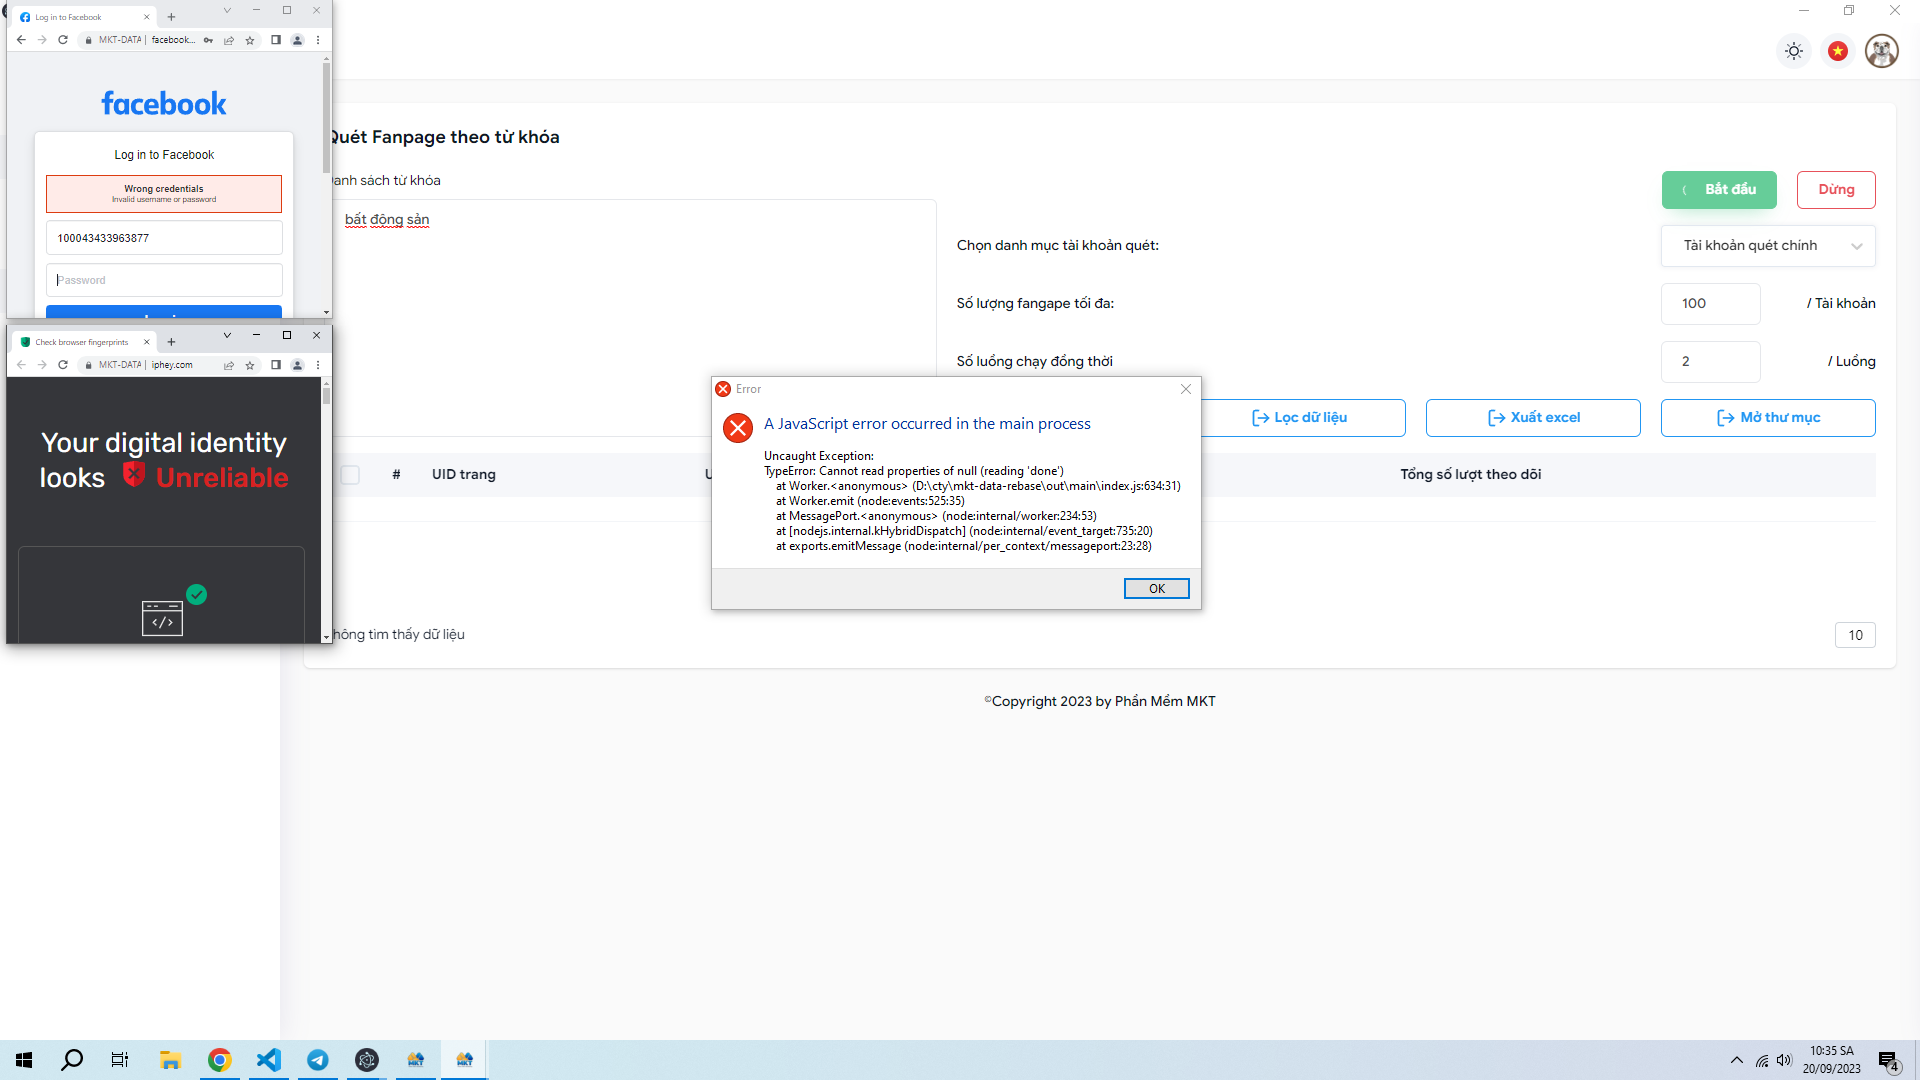The height and width of the screenshot is (1080, 1920).
Task: Open the Chrome menu in the iphey window
Action: pyautogui.click(x=318, y=365)
